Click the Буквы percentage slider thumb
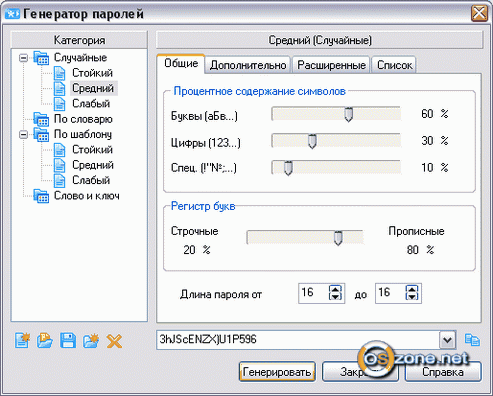493x396 pixels. click(x=348, y=115)
